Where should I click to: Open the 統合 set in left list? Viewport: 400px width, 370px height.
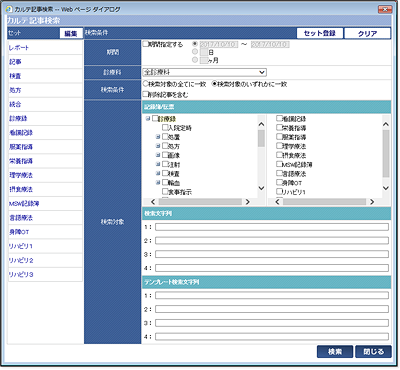pyautogui.click(x=45, y=104)
